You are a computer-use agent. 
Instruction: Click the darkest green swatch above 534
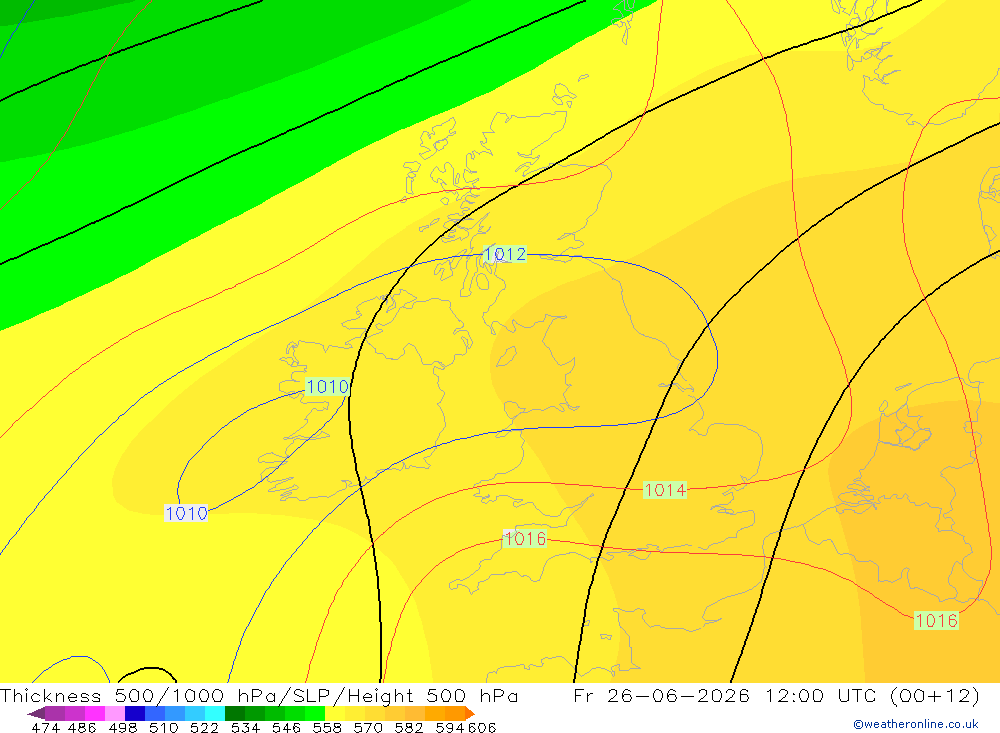click(235, 713)
